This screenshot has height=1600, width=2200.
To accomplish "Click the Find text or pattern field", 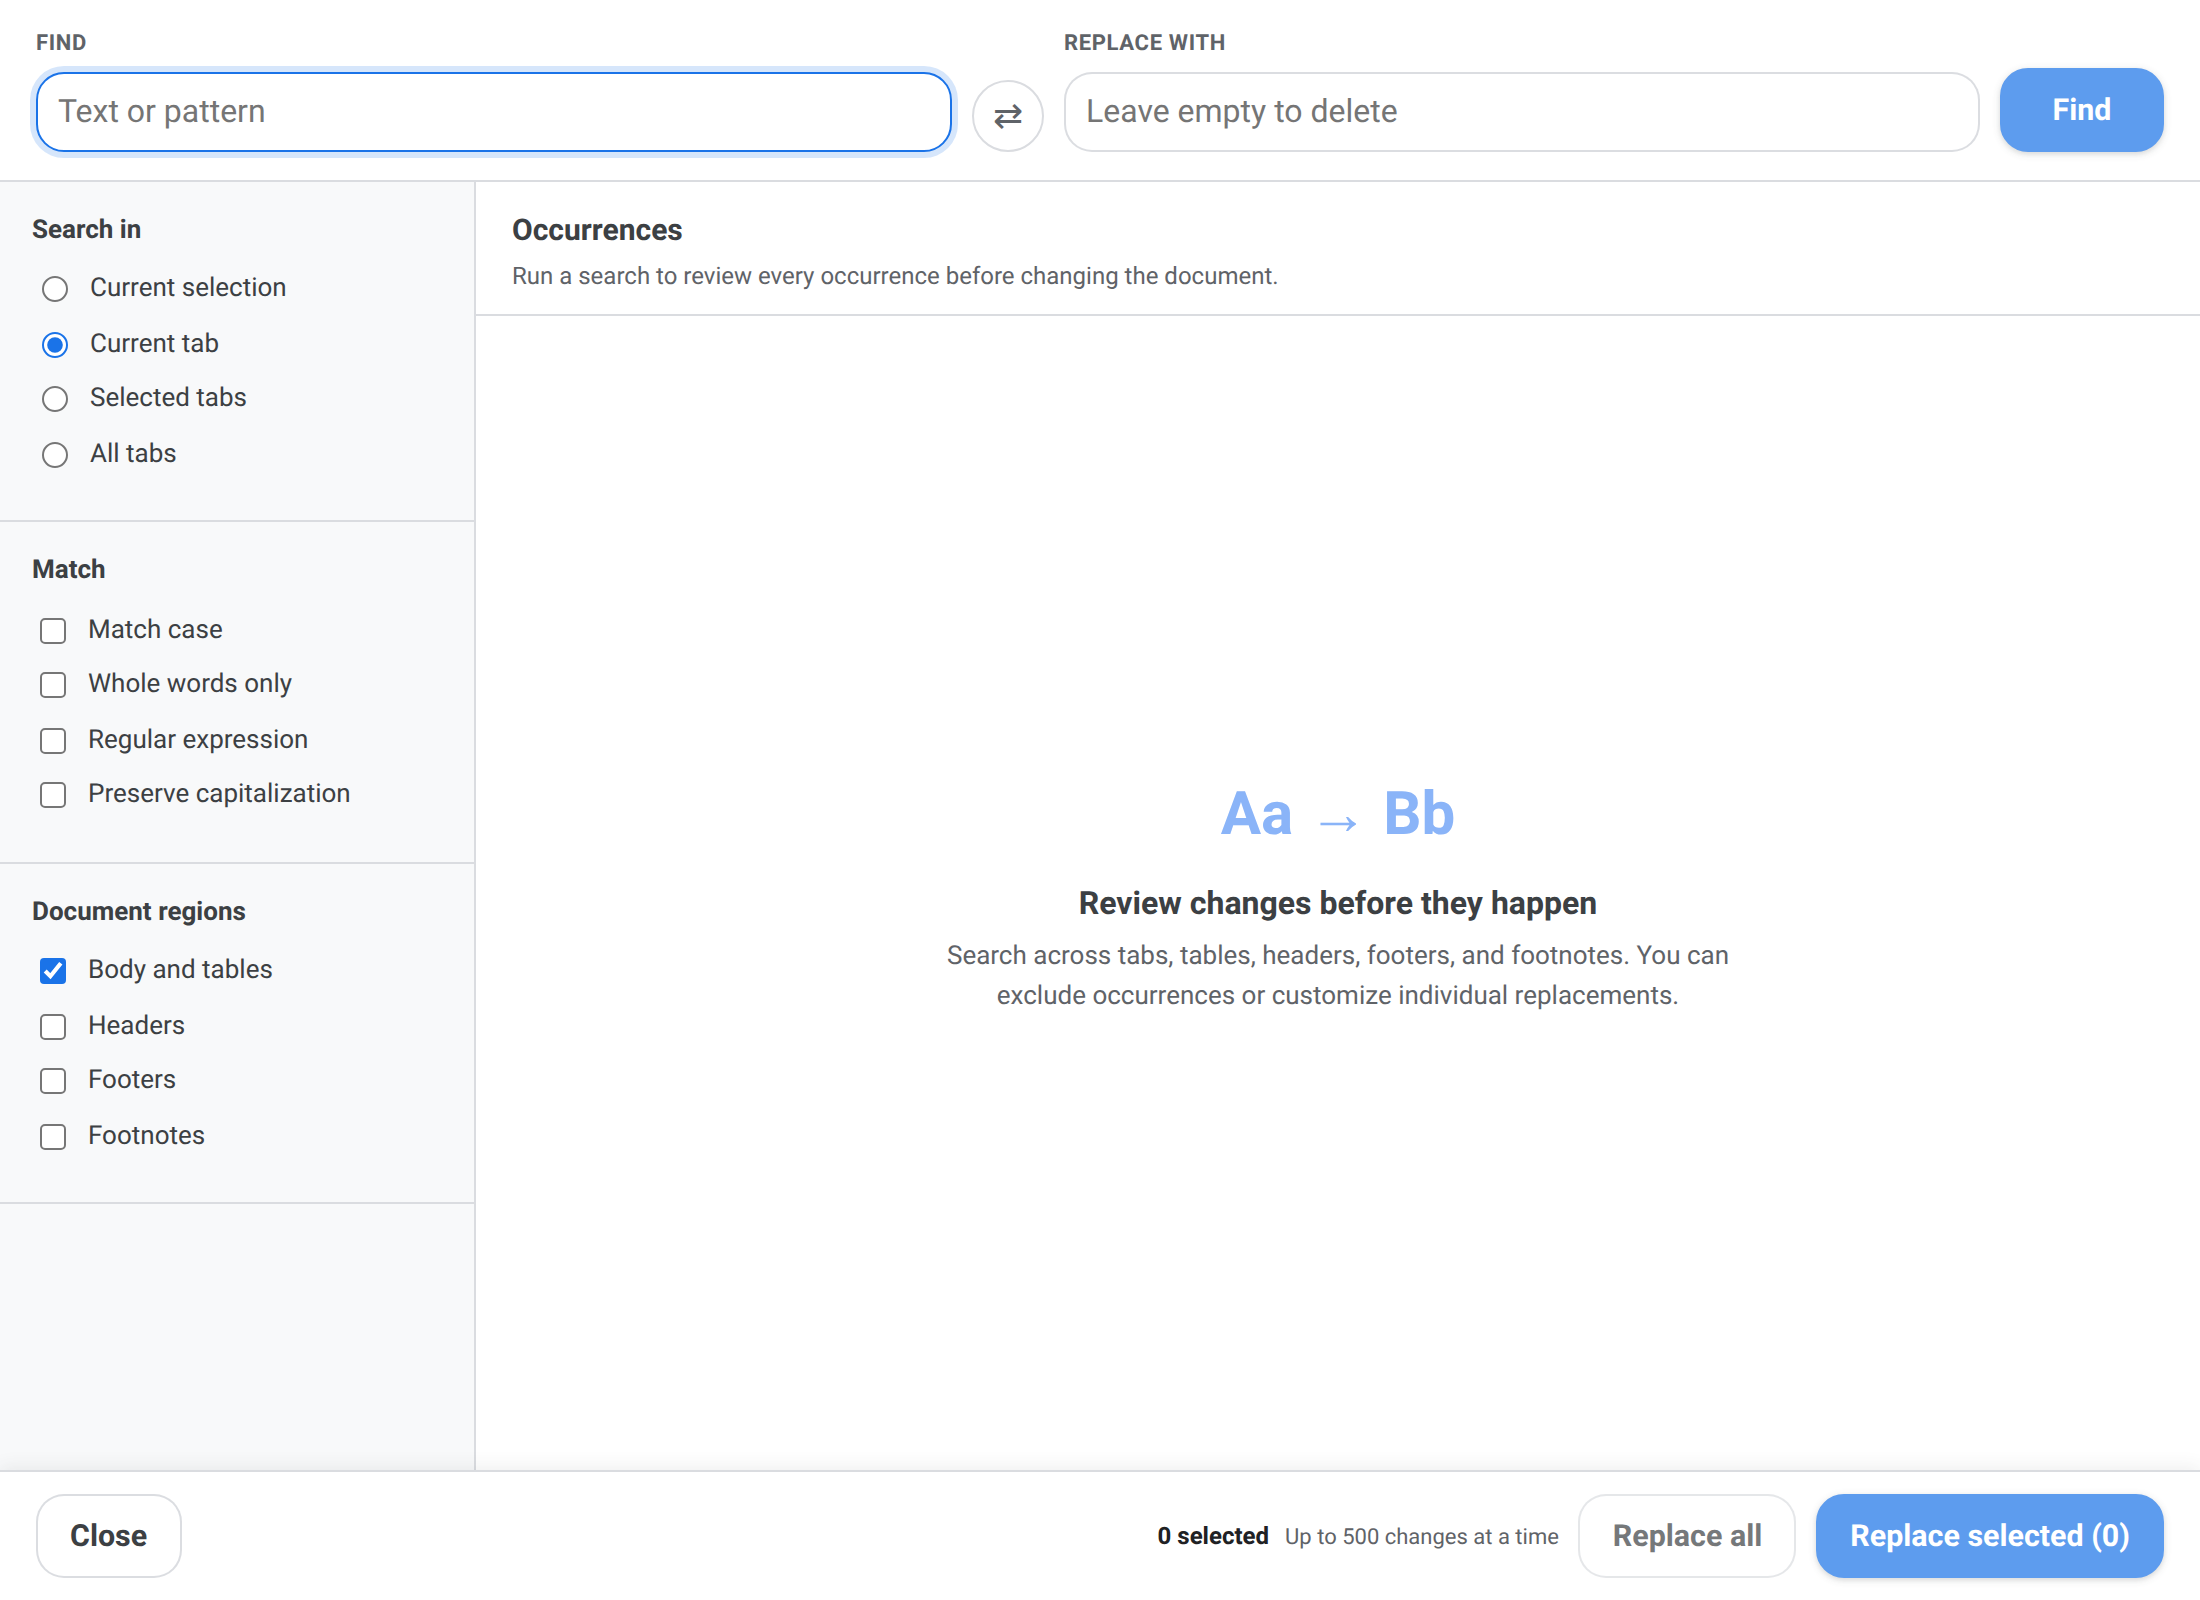I will 493,111.
